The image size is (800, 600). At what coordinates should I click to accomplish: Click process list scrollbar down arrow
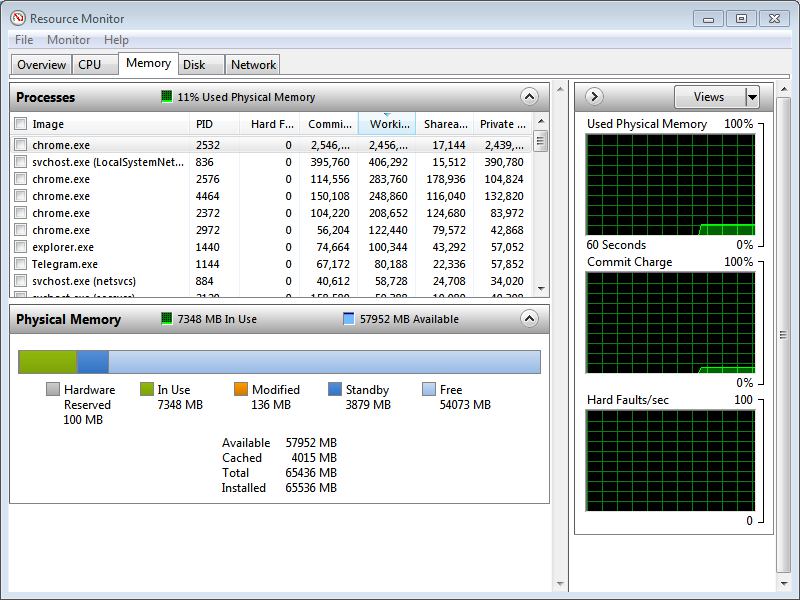(541, 289)
